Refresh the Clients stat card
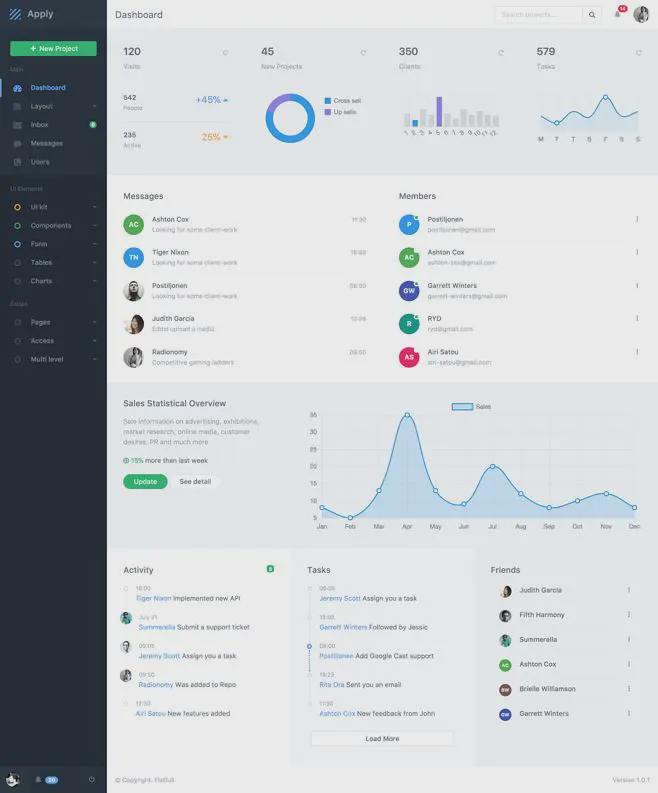The width and height of the screenshot is (658, 793). 501,53
